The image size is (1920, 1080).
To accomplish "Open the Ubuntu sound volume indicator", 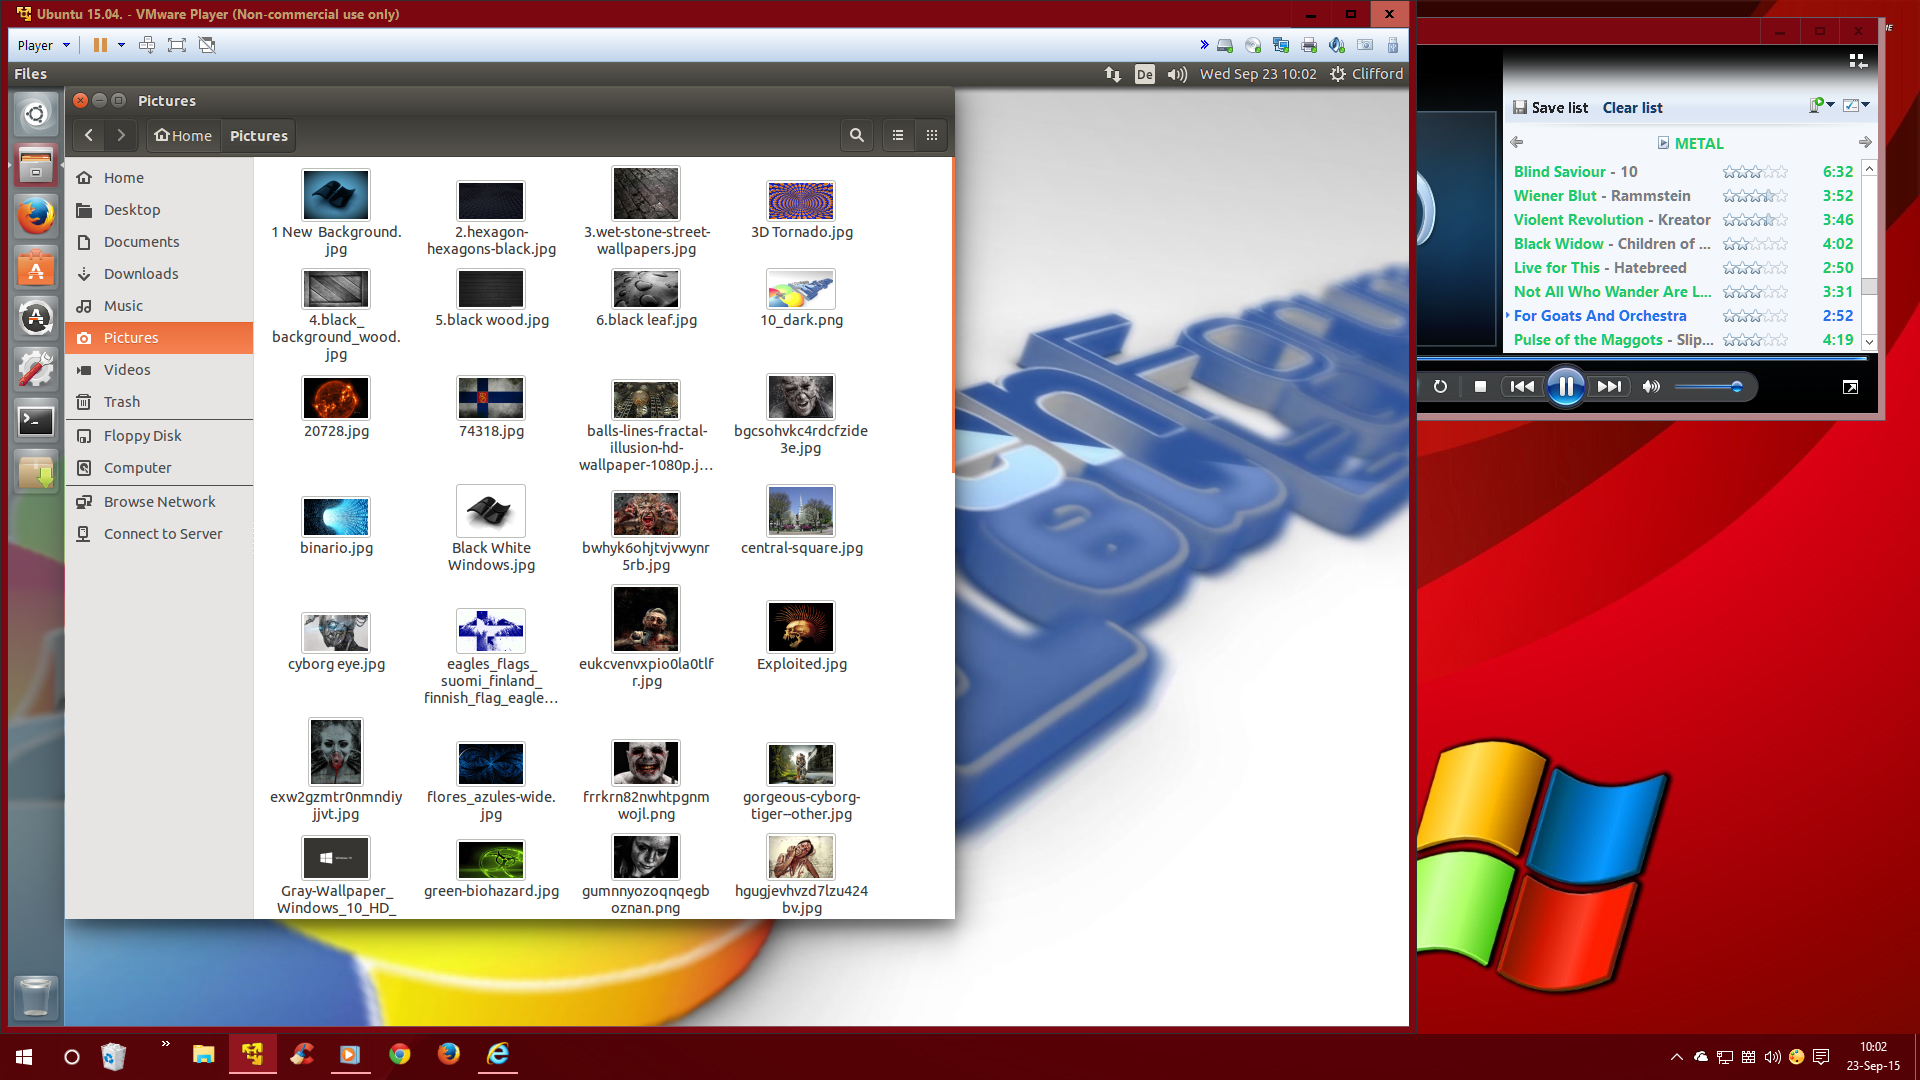I will [1177, 74].
